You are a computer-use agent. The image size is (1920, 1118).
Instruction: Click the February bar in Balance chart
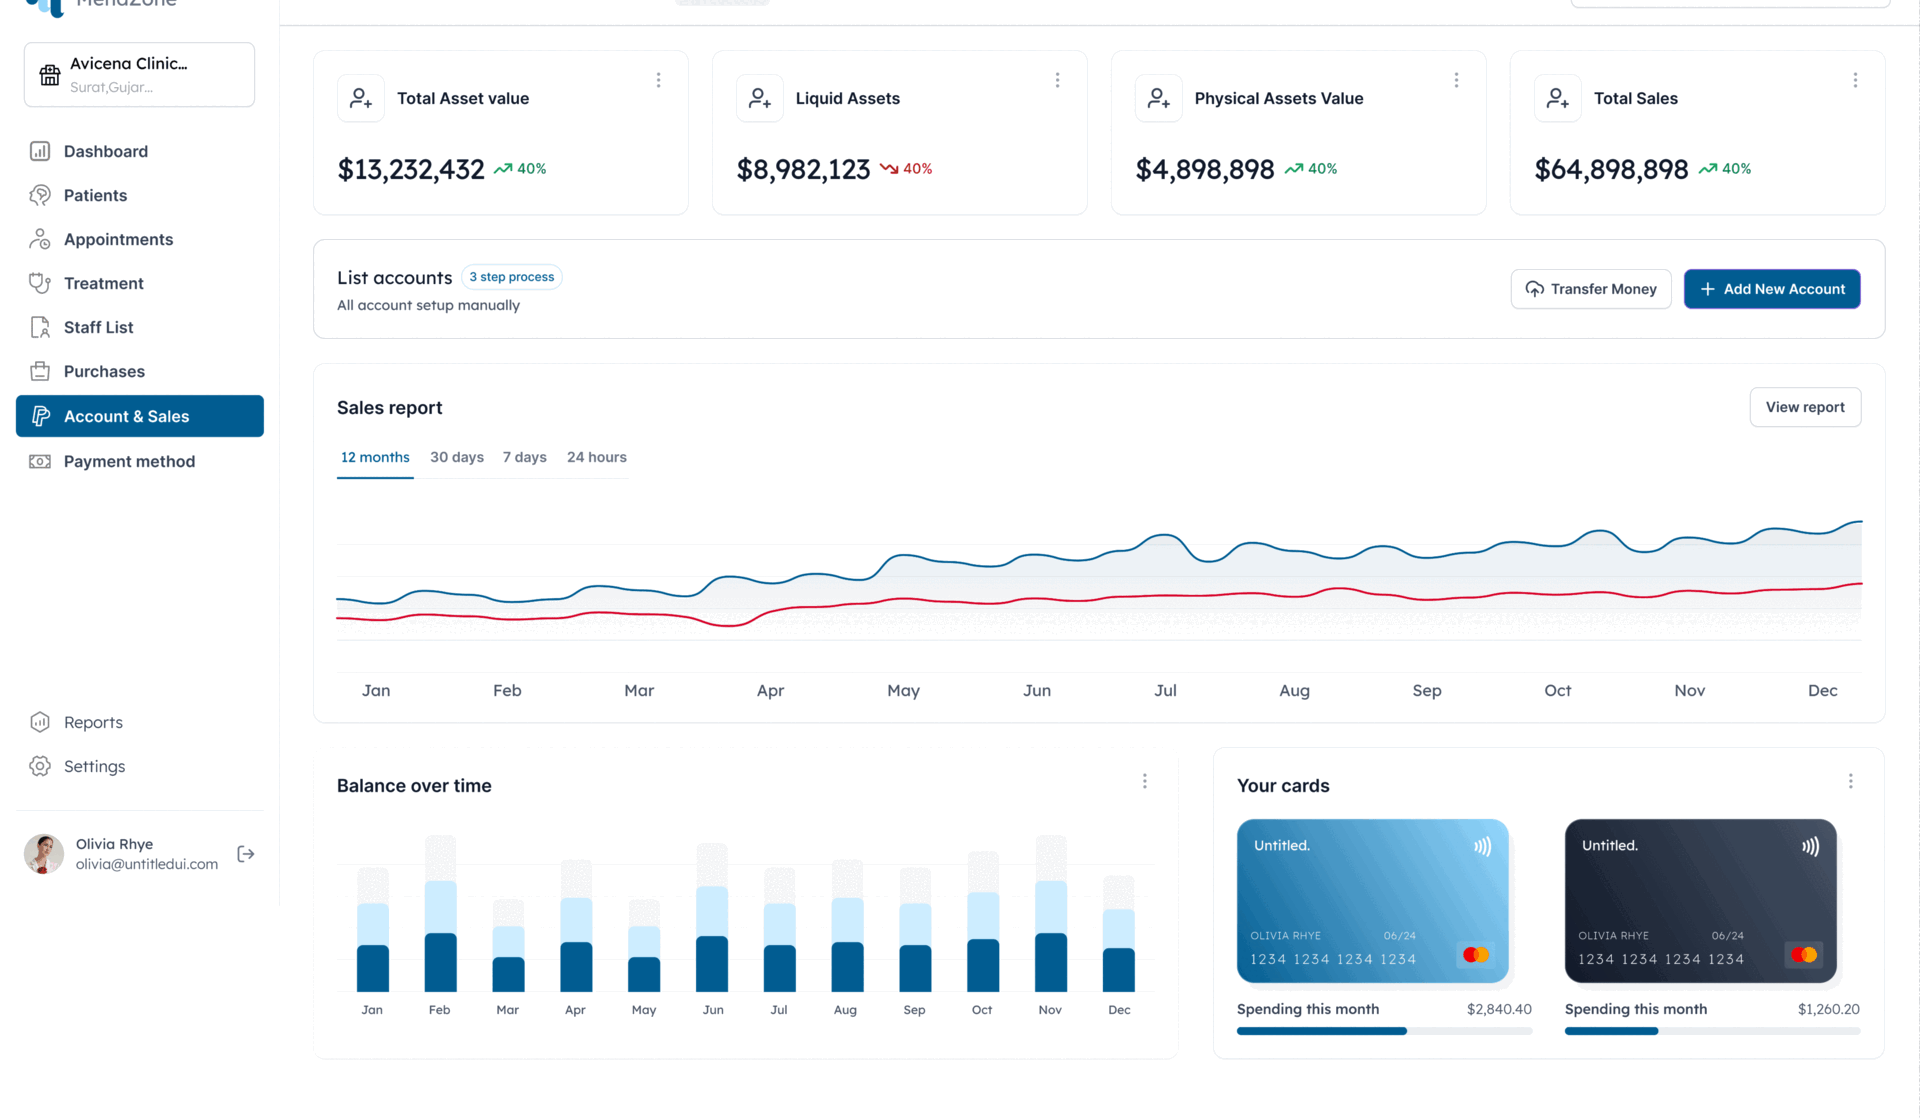coord(440,913)
